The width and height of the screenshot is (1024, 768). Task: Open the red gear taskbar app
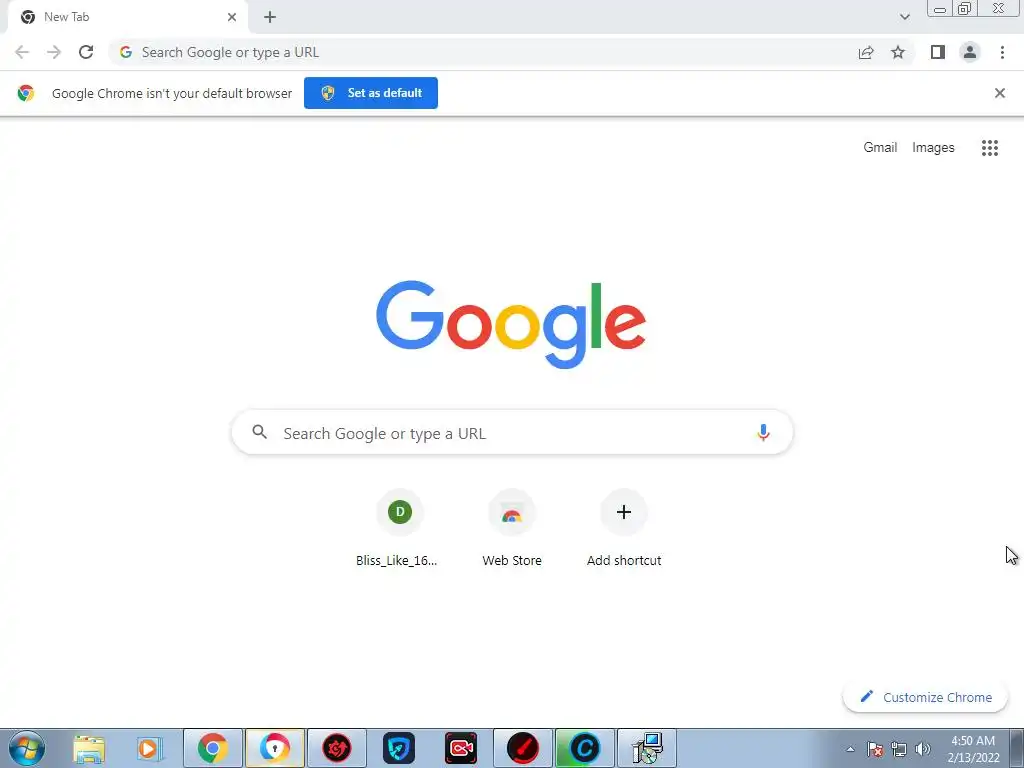tap(337, 748)
